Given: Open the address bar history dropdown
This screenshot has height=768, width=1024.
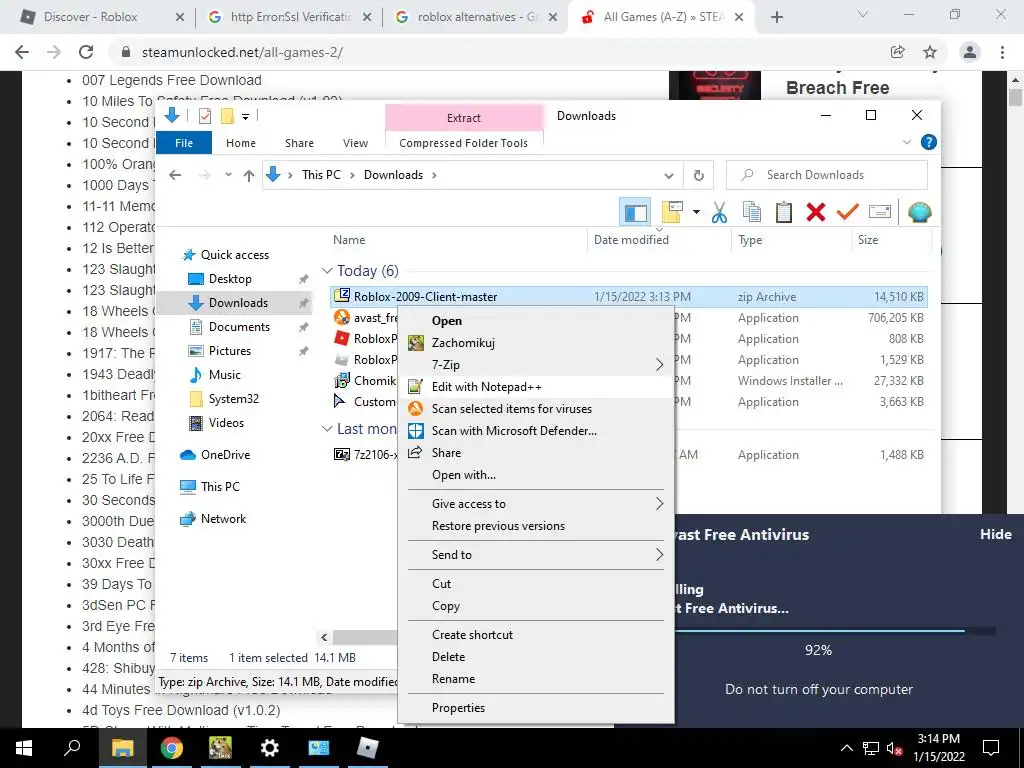Looking at the screenshot, I should point(669,175).
